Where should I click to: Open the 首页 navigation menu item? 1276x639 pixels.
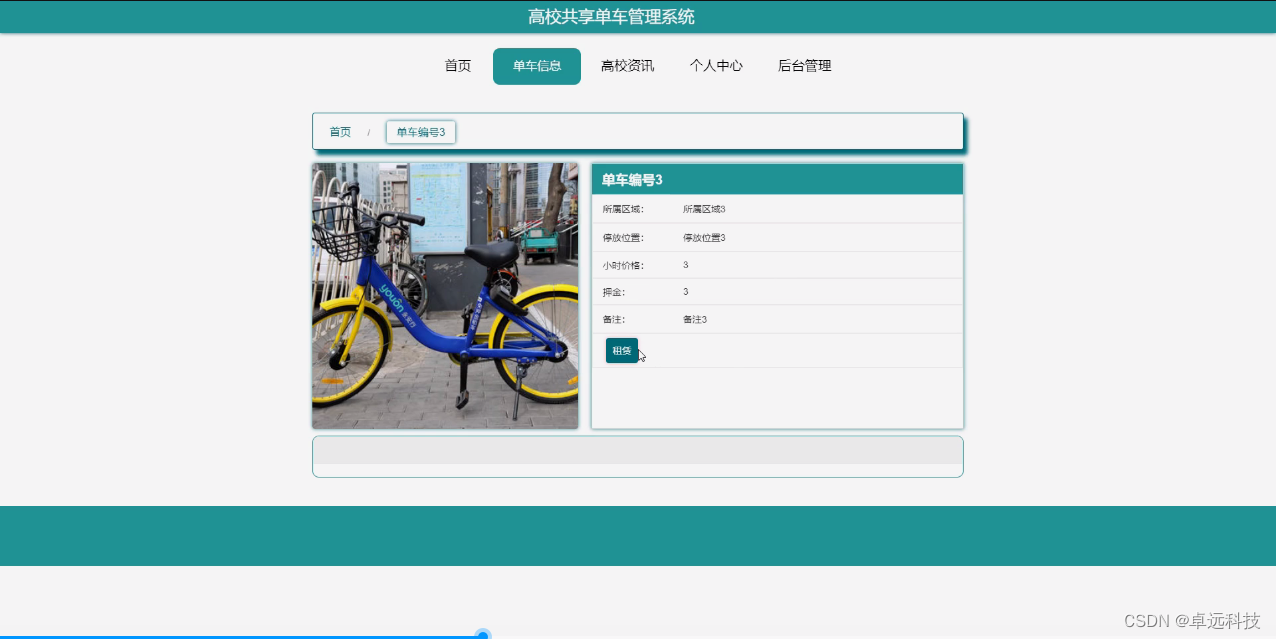(x=457, y=65)
